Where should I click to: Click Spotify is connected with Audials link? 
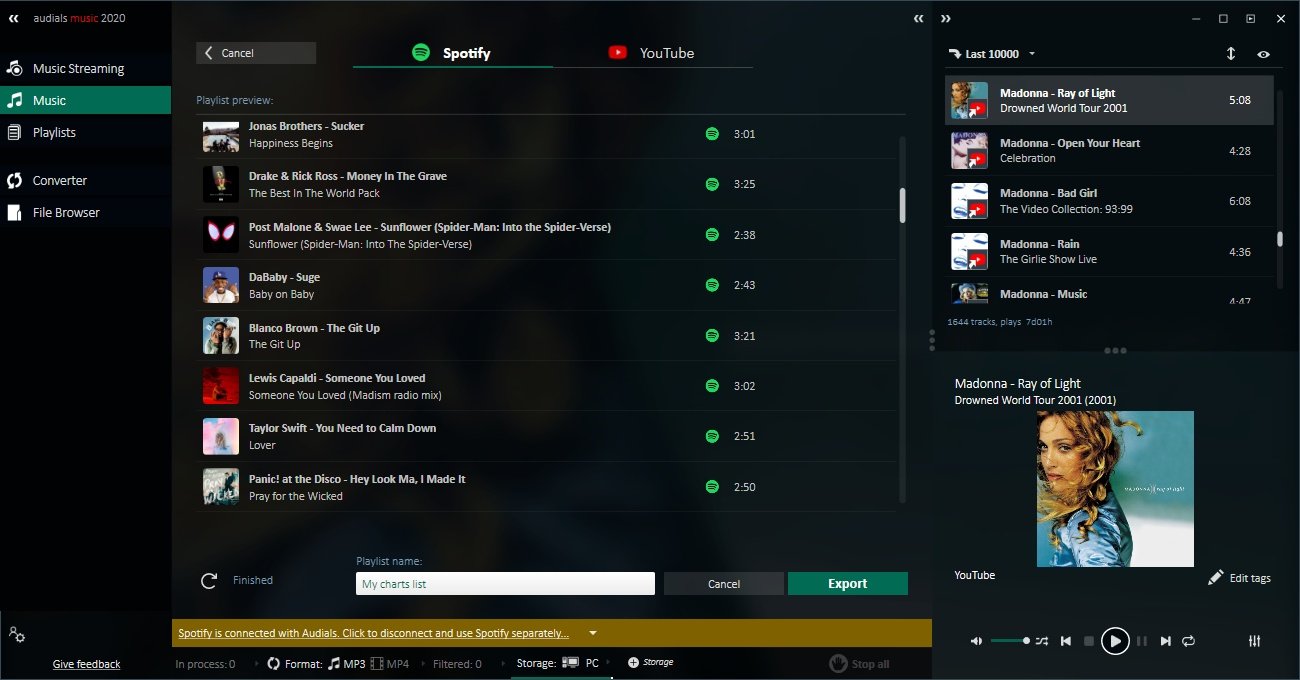click(374, 633)
